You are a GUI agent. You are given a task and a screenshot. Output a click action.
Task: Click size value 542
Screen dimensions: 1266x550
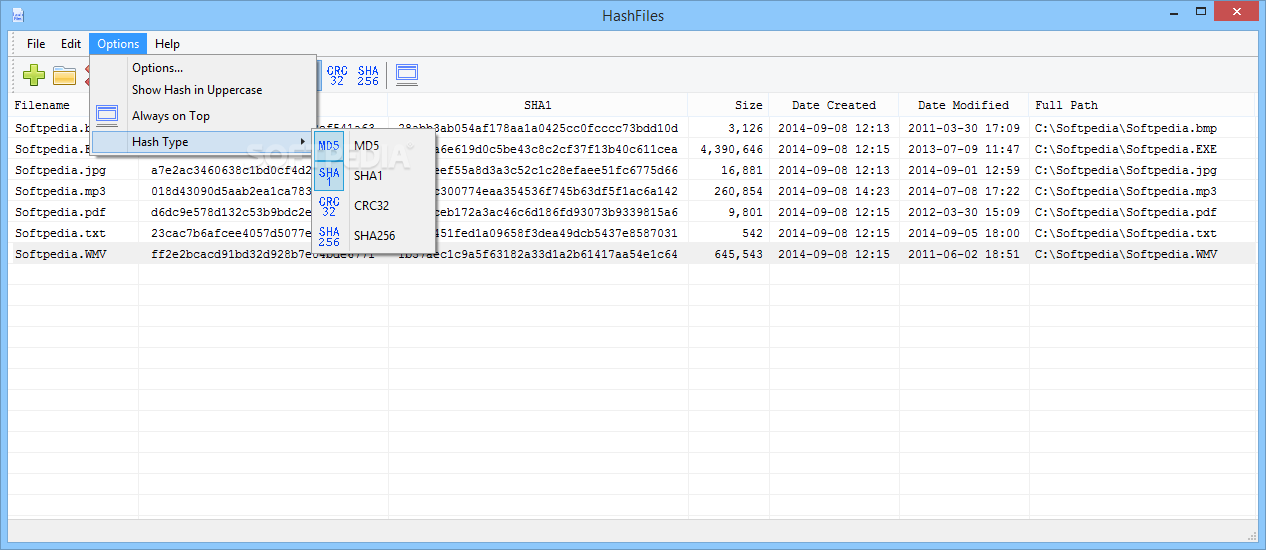[752, 233]
